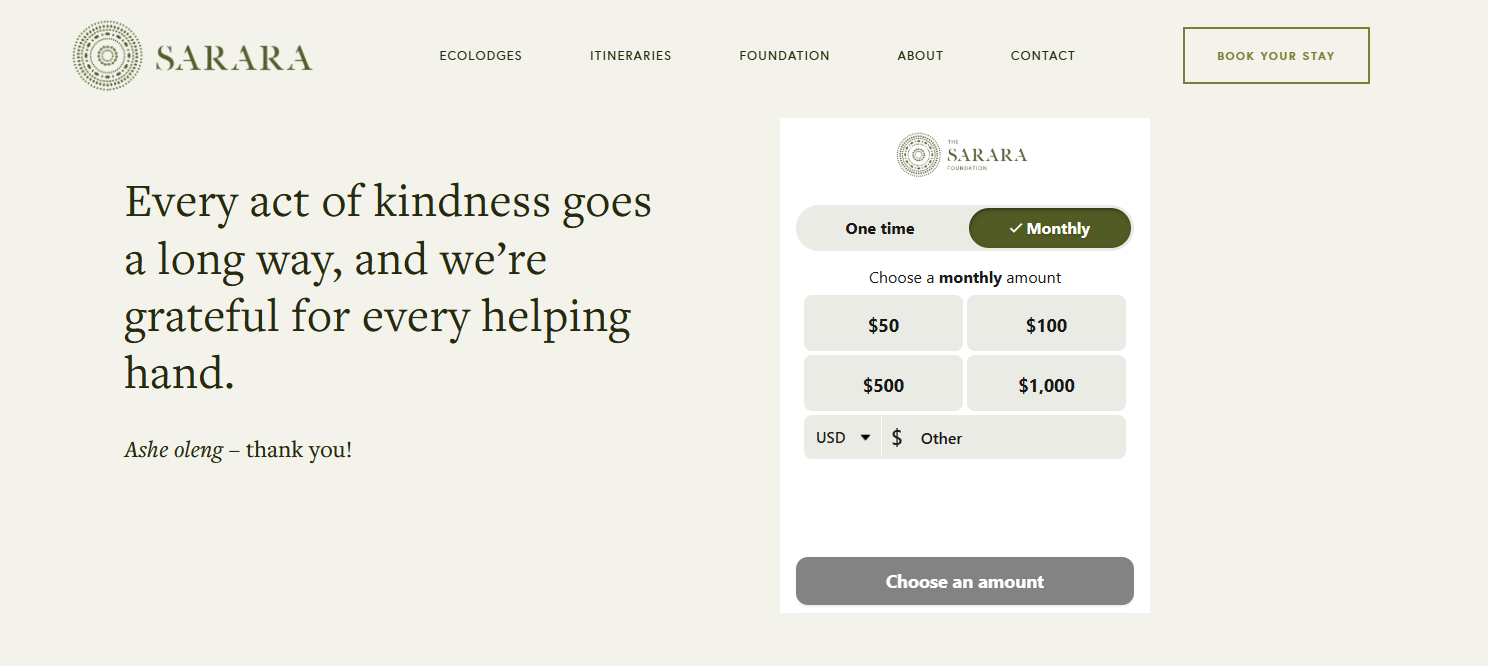Choose the $1,000 donation amount
Image resolution: width=1488 pixels, height=666 pixels.
[x=1046, y=383]
